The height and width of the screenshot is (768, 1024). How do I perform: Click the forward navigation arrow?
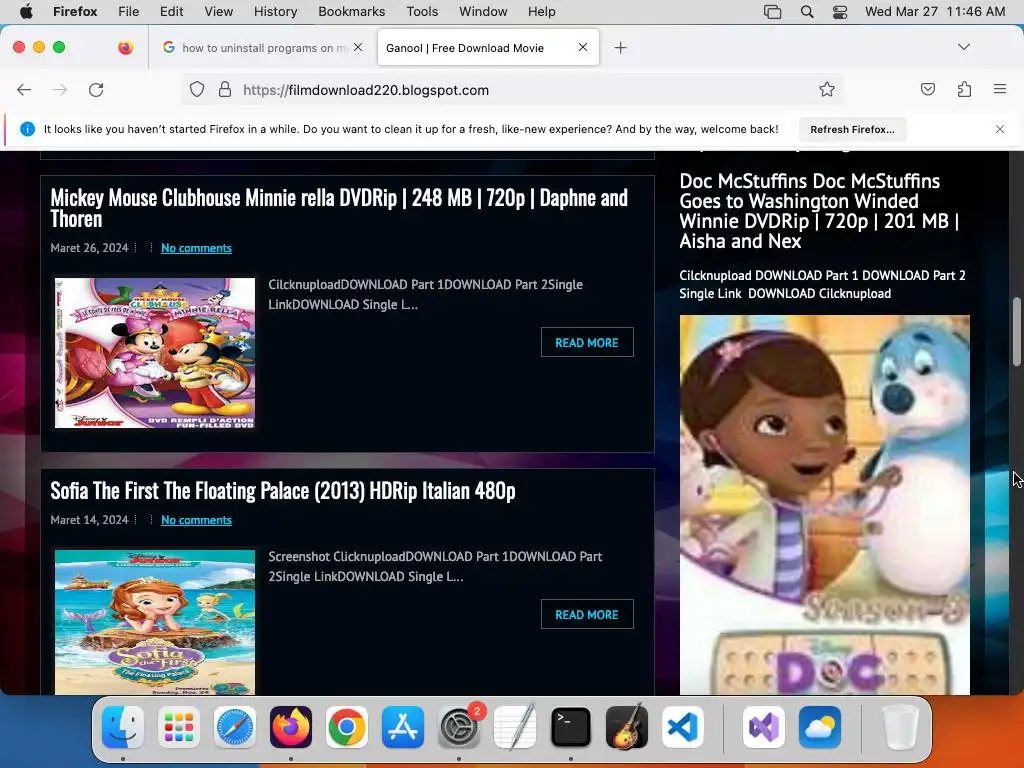click(60, 90)
